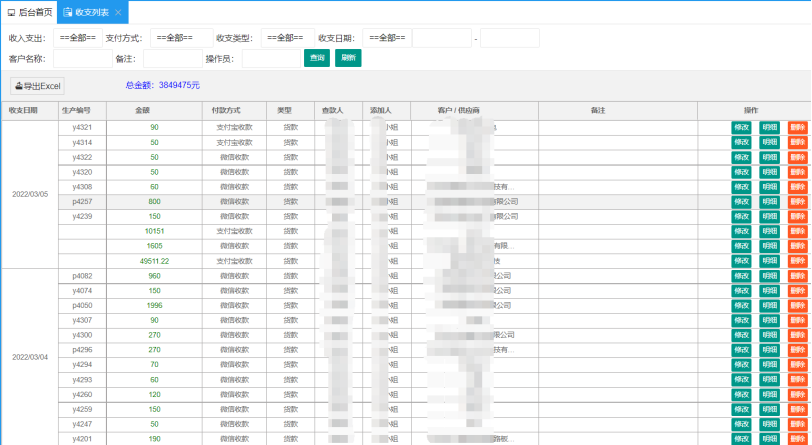
Task: Open 明细 for row y4300
Action: tap(769, 335)
